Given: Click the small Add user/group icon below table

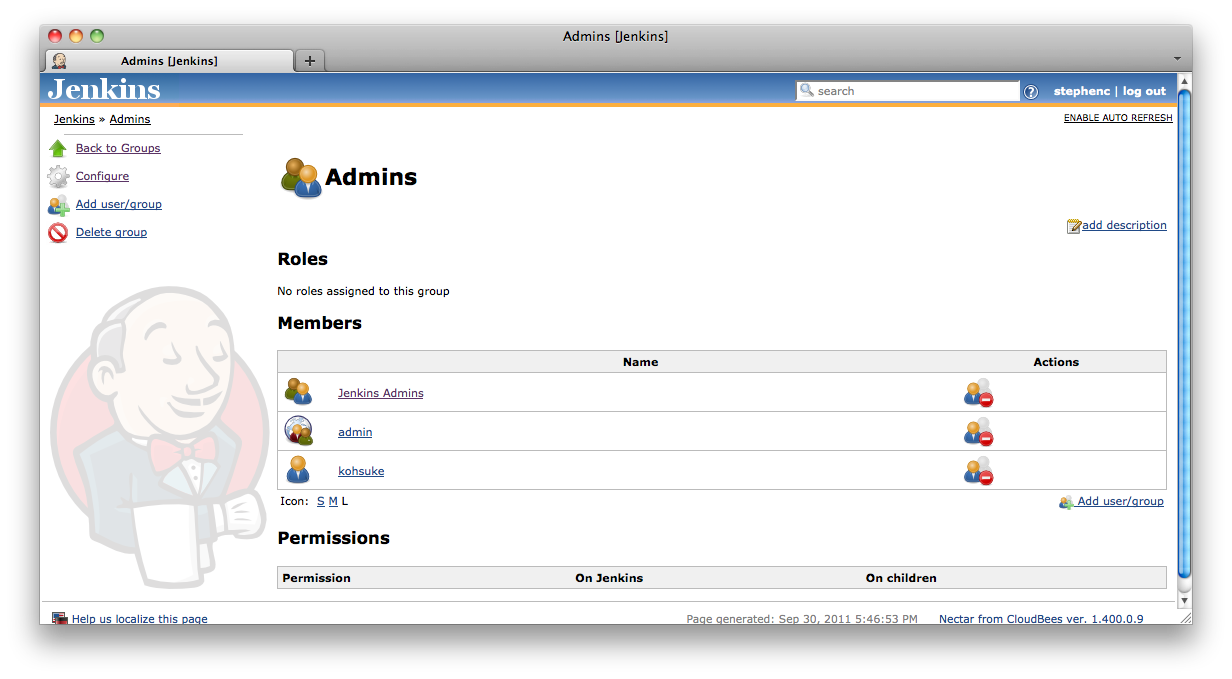Looking at the screenshot, I should pos(1066,502).
